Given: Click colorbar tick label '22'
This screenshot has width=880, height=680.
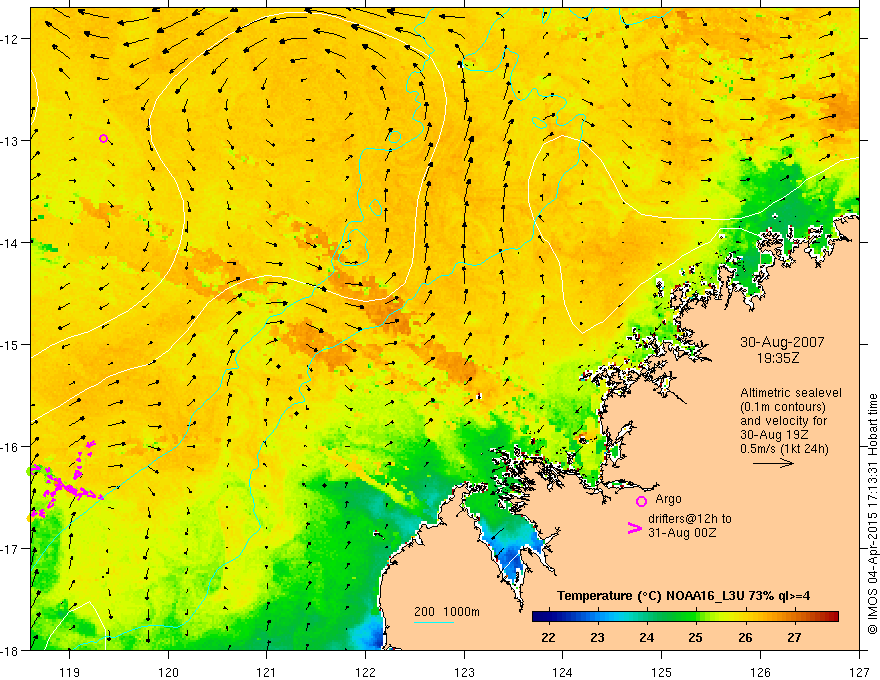Looking at the screenshot, I should (548, 637).
